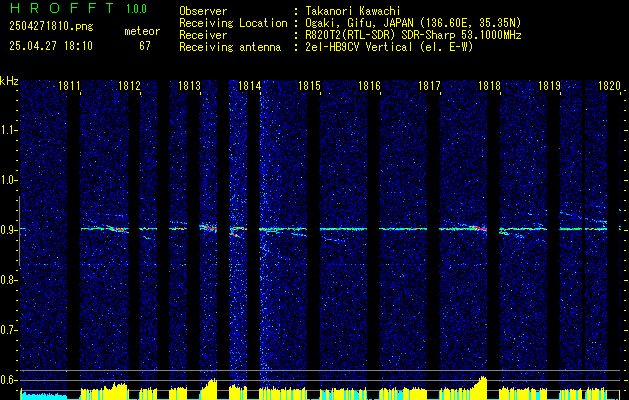The image size is (629, 400).
Task: Click the cyan level bars at bottom left
Action: pyautogui.click(x=43, y=396)
